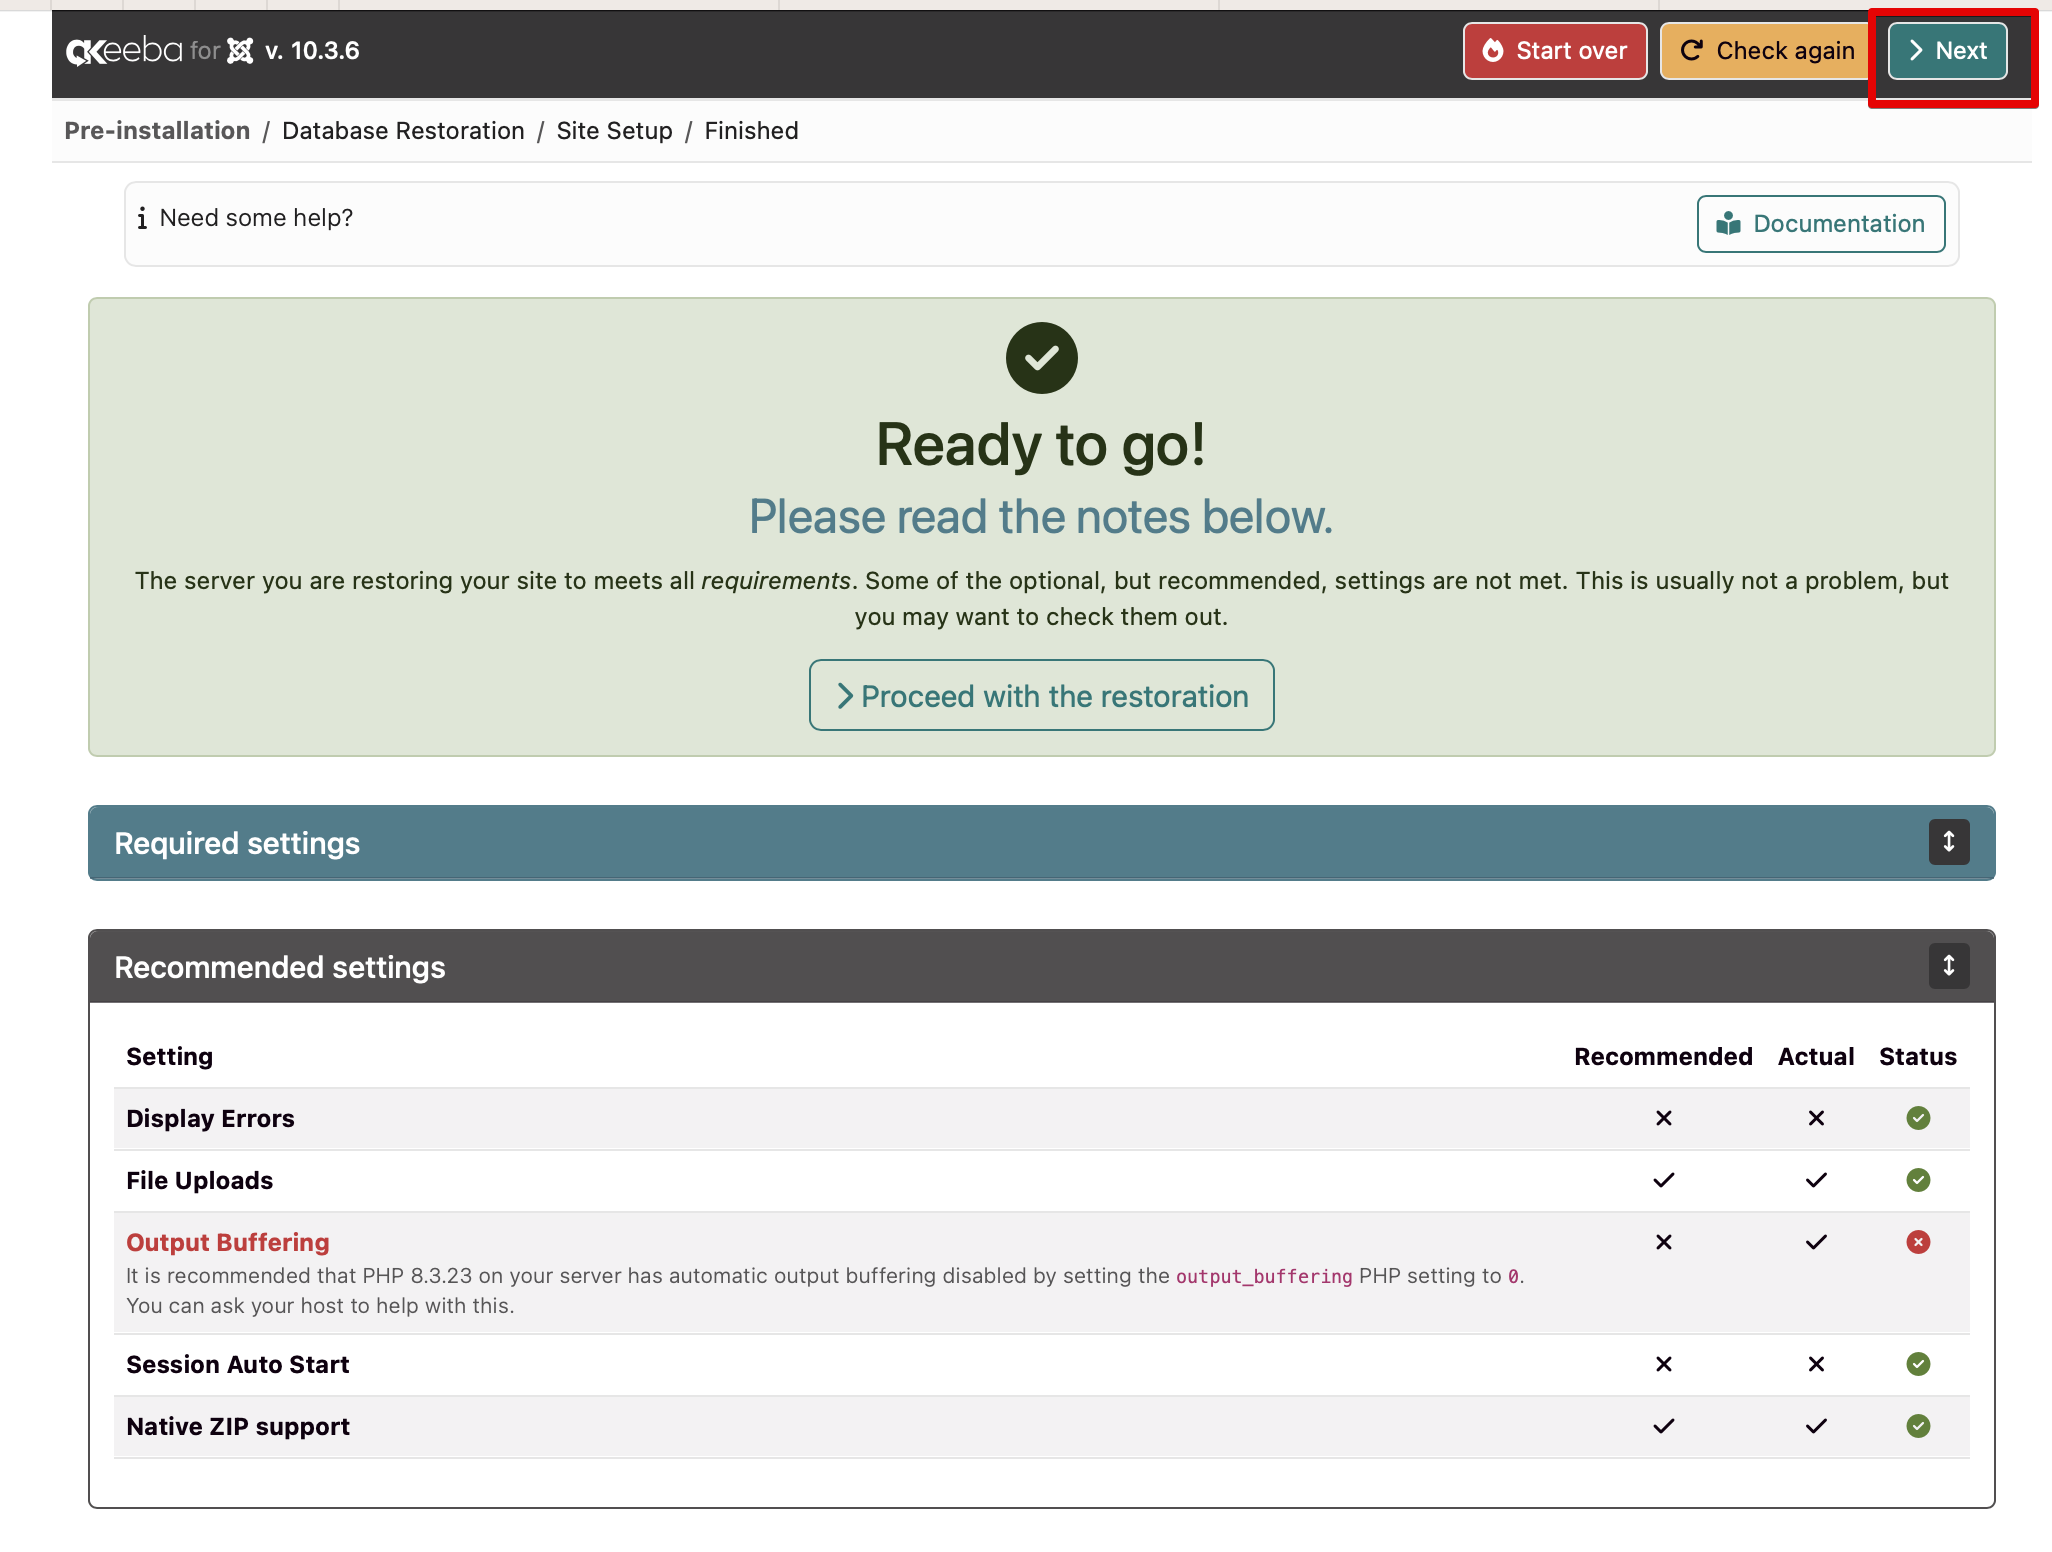Click the Display Errors actual X mark
The width and height of the screenshot is (2052, 1552).
click(1816, 1118)
